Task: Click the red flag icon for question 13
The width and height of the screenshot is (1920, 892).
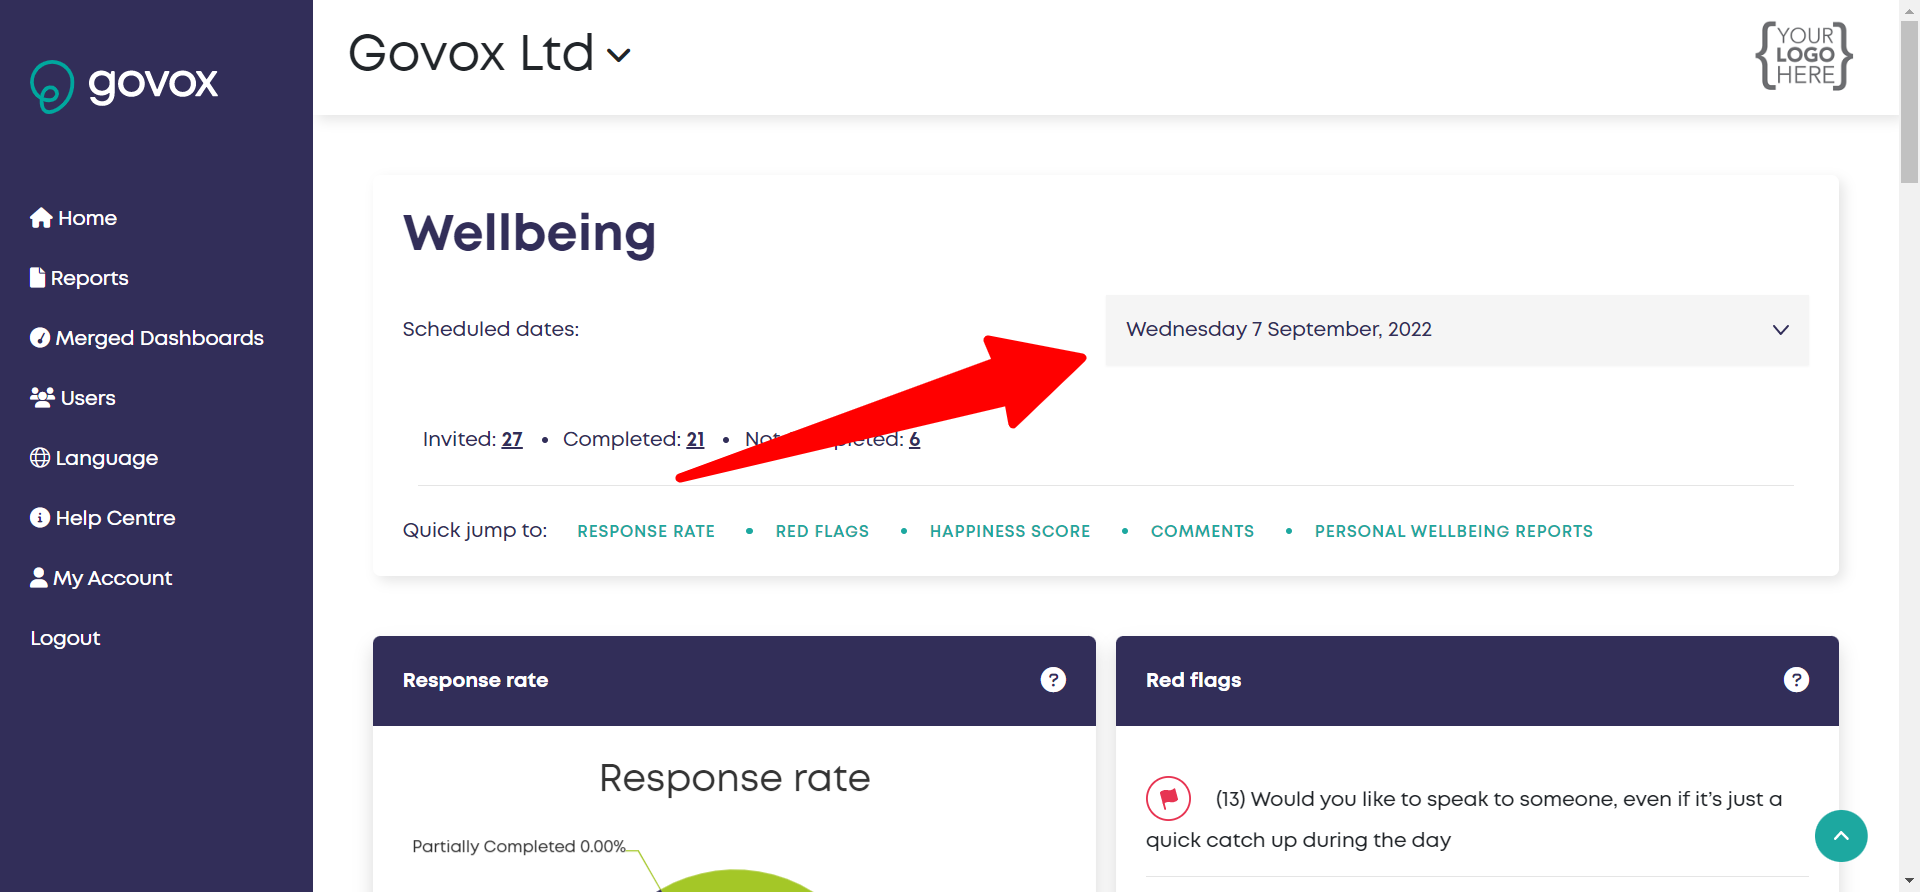Action: click(x=1168, y=798)
